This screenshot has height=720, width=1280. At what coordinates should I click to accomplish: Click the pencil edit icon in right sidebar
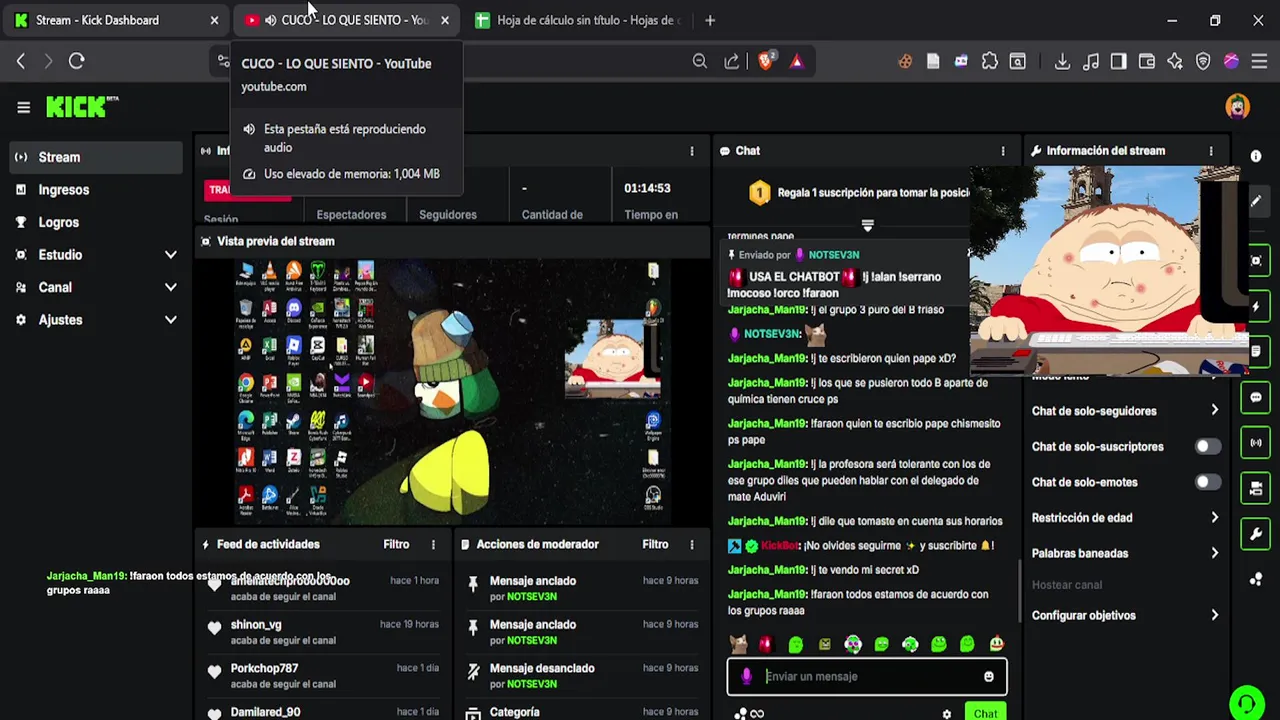pos(1256,202)
